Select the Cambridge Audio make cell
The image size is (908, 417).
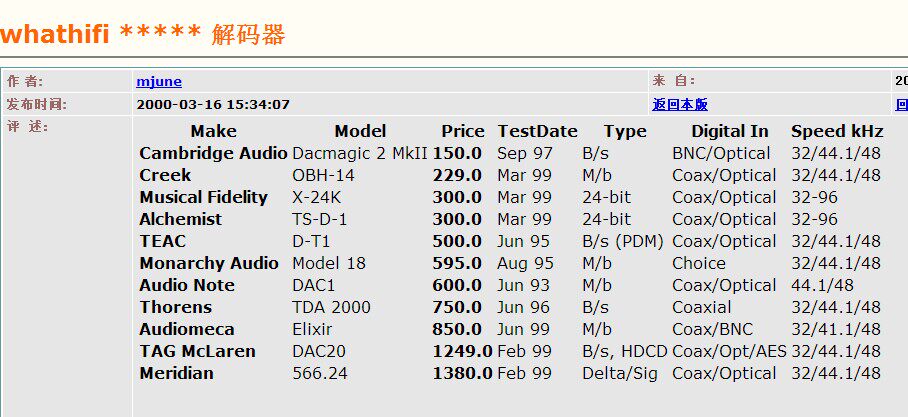point(213,153)
